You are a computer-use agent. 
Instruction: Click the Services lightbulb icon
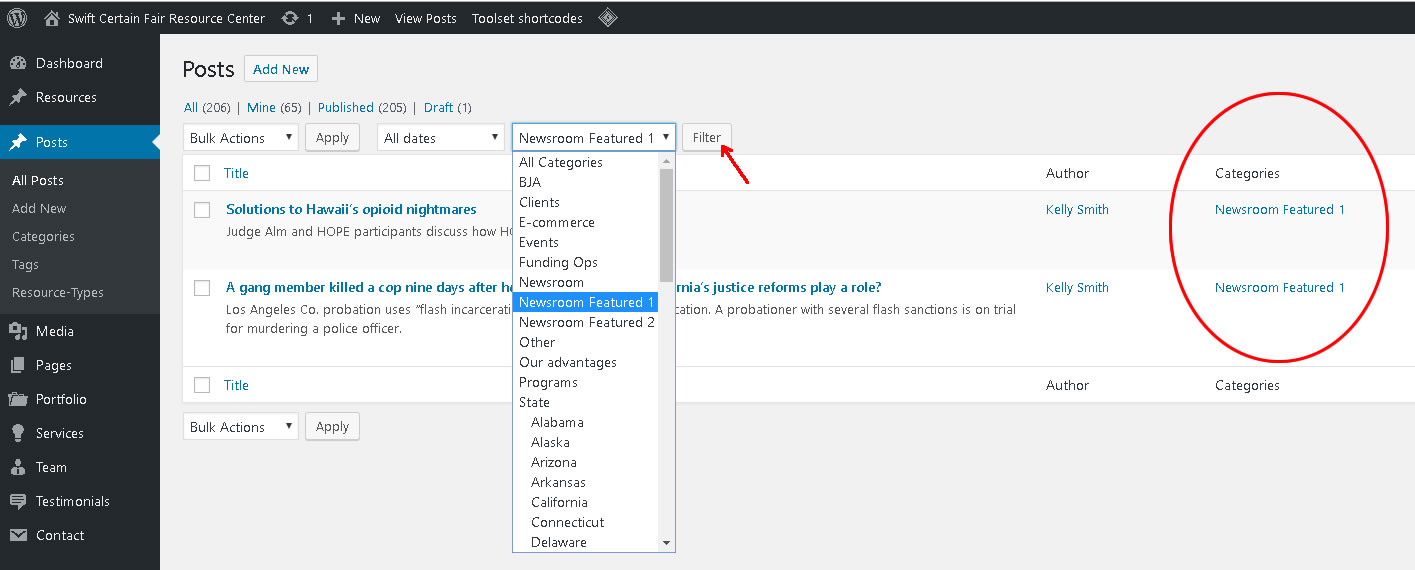18,433
